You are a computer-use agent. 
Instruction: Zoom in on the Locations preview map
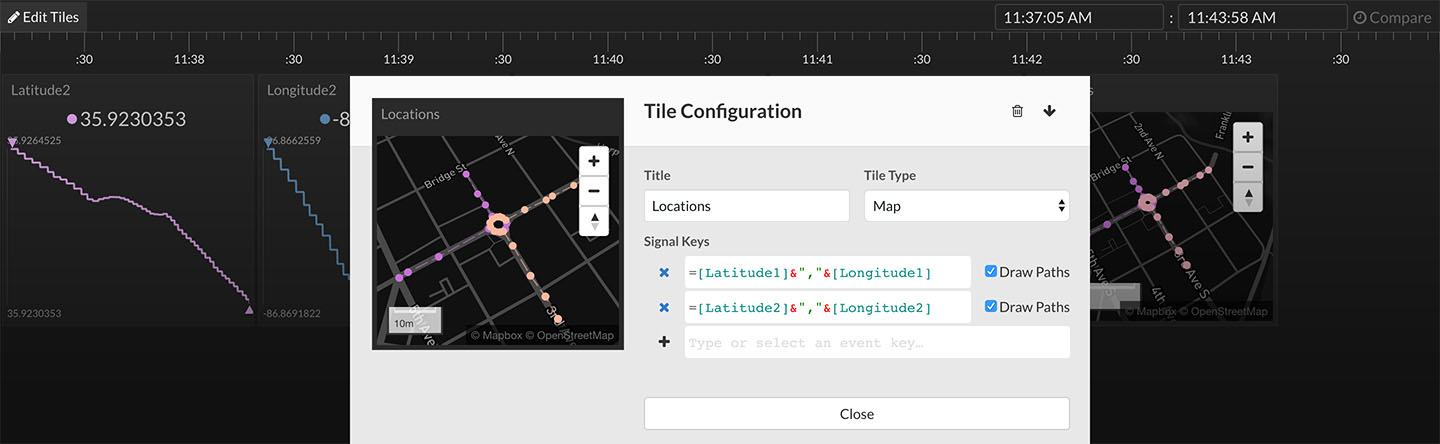(x=594, y=161)
